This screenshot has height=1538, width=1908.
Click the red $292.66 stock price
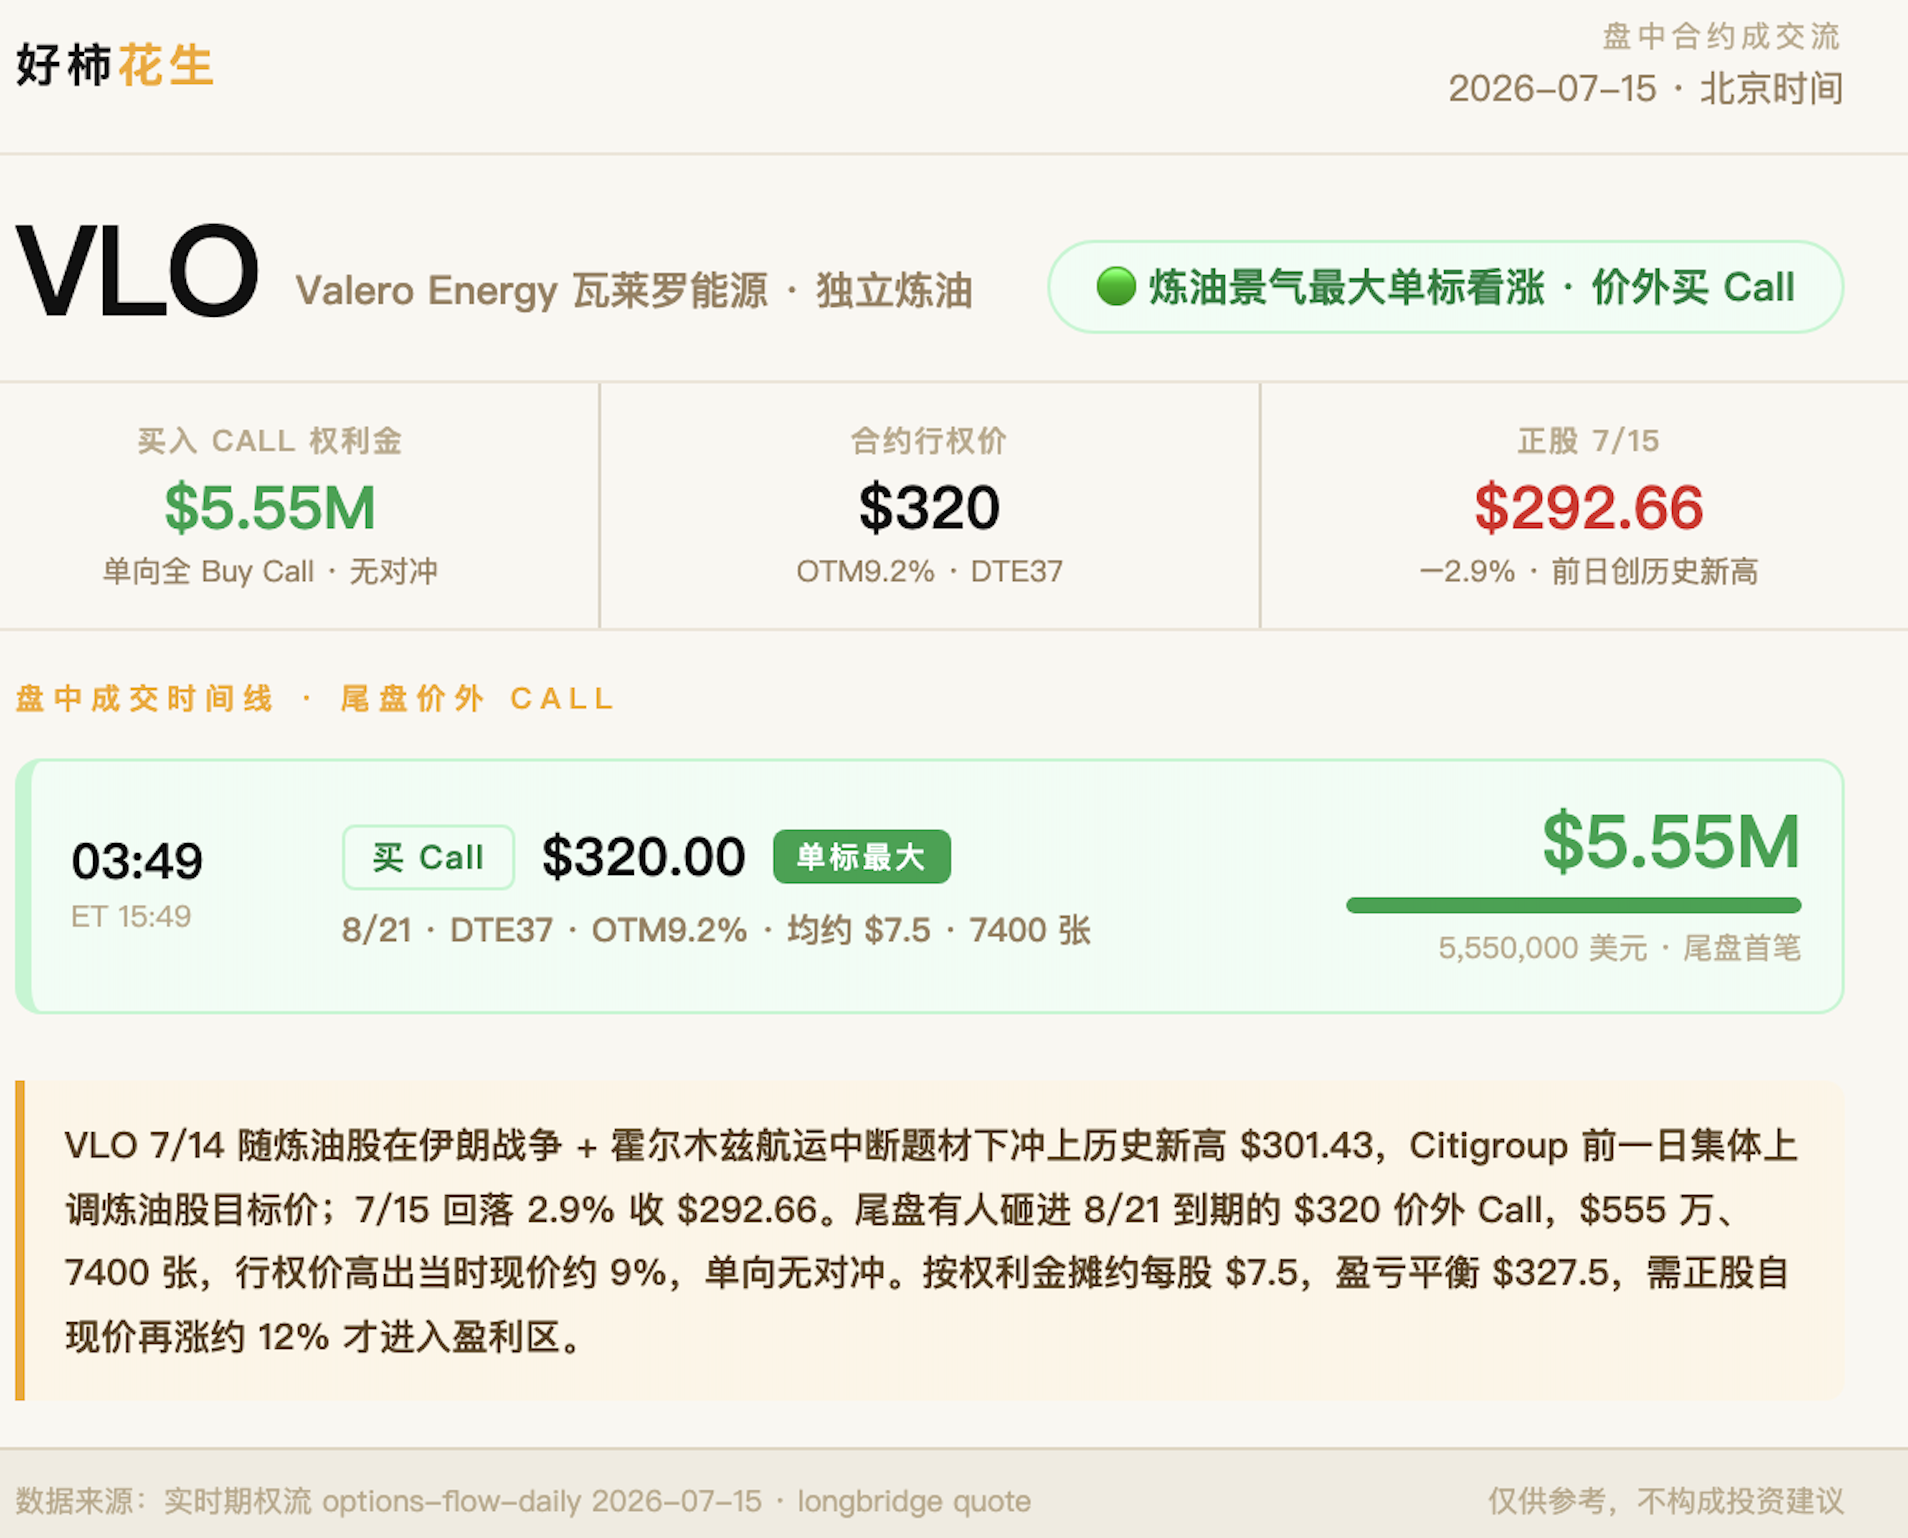click(x=1588, y=507)
